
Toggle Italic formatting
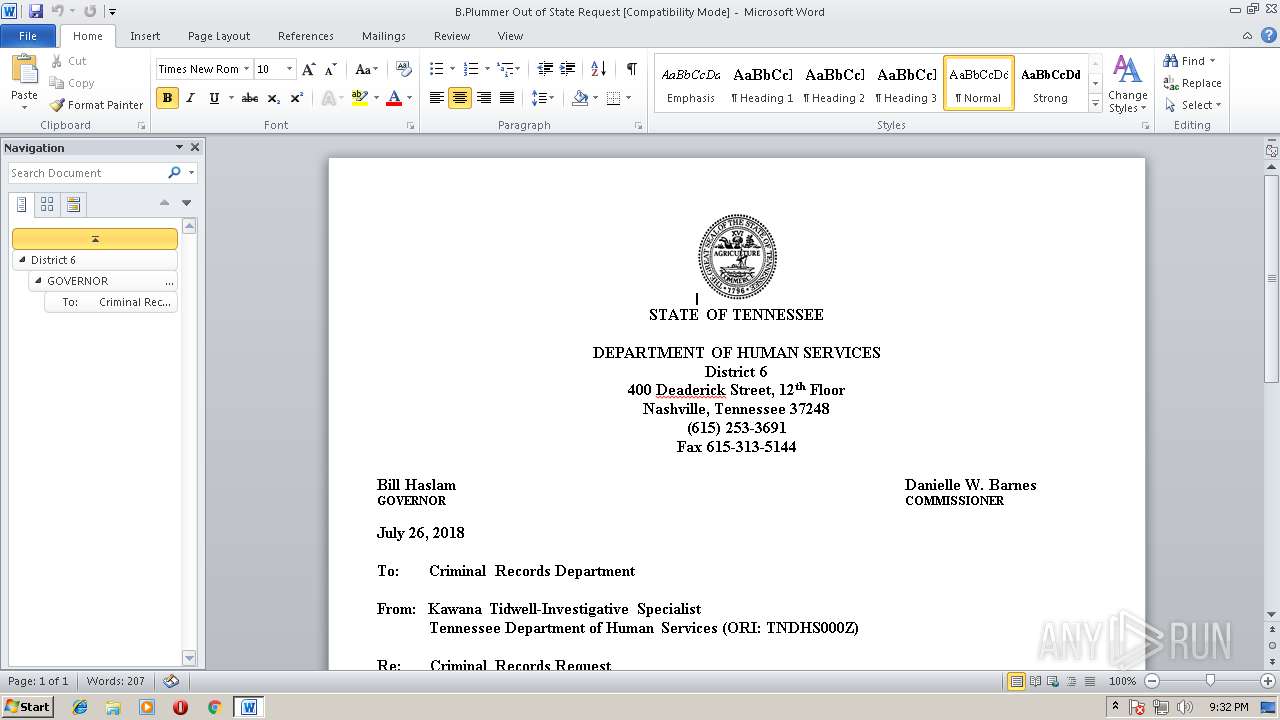190,98
